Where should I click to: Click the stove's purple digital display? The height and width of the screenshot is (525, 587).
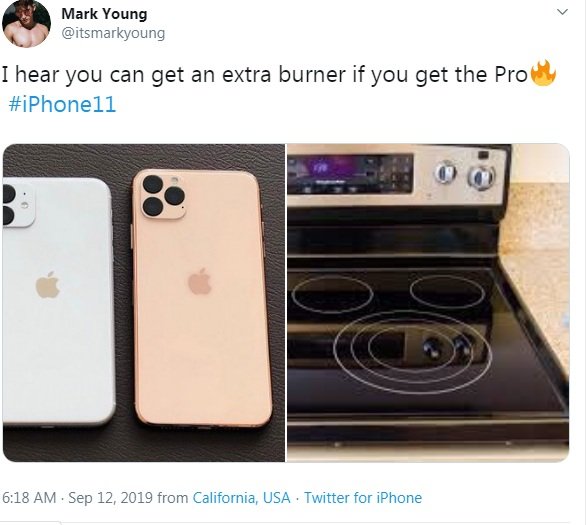point(350,174)
